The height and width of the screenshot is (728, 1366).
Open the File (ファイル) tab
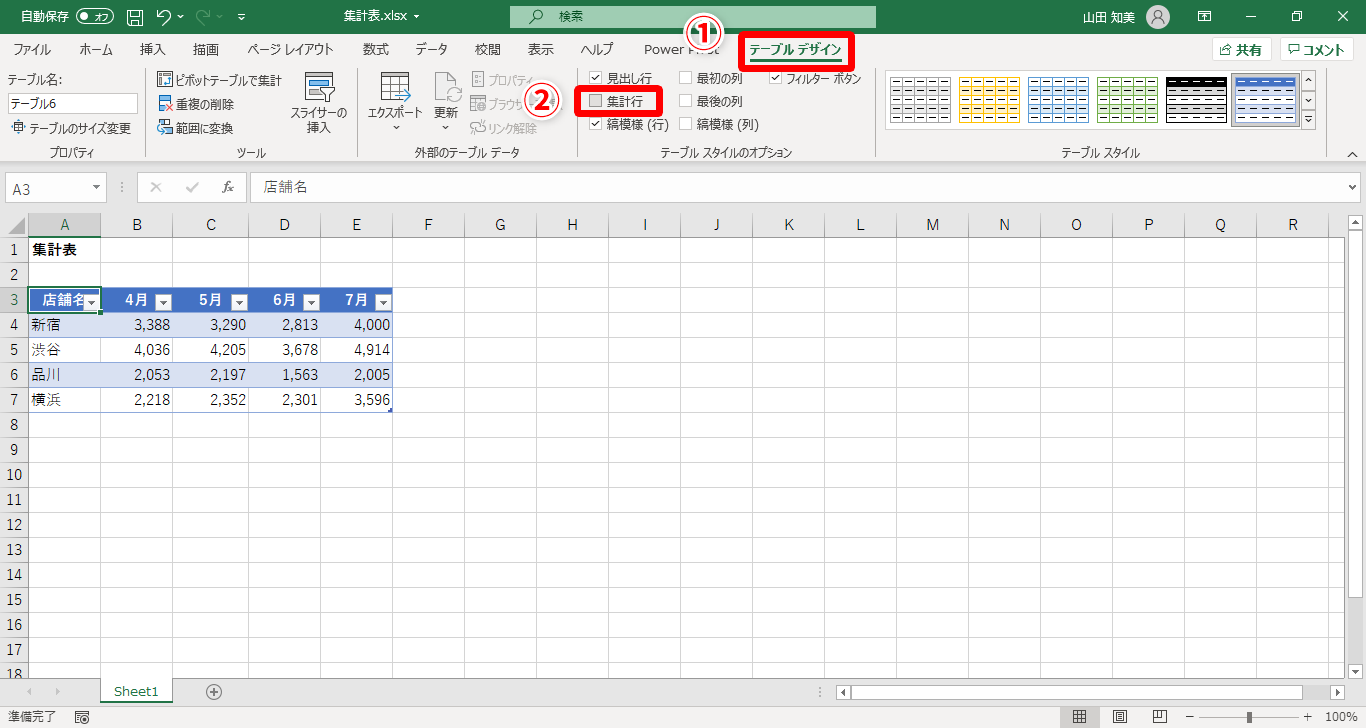pos(32,49)
